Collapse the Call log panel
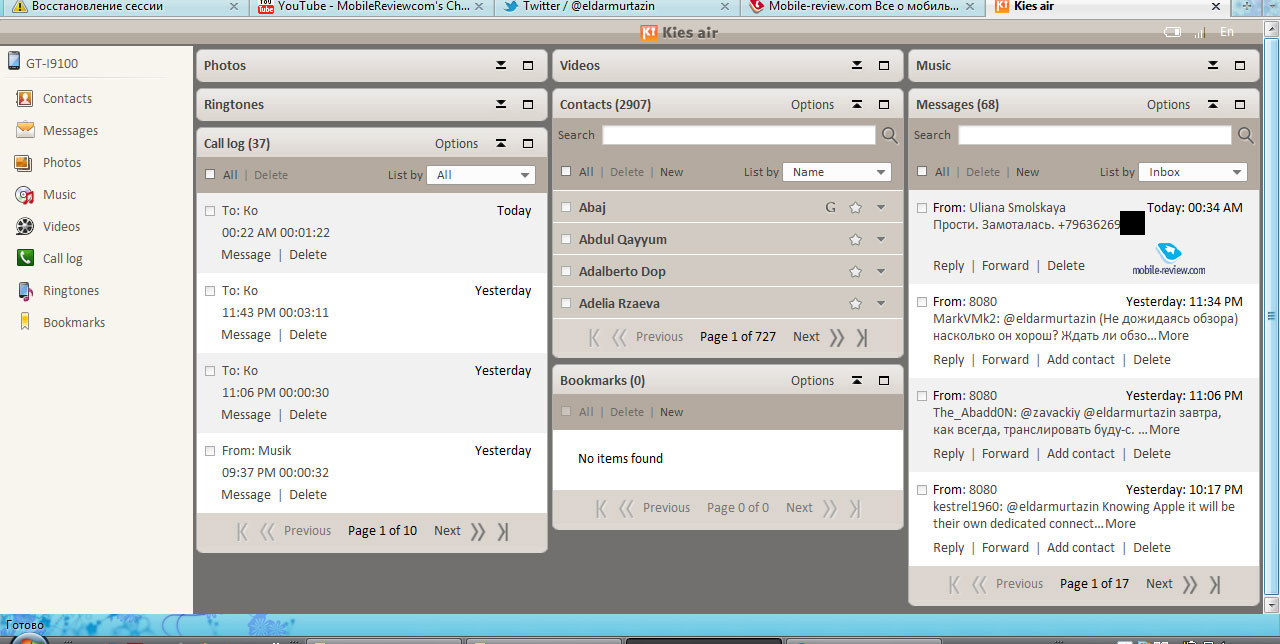Viewport: 1280px width, 644px height. 501,143
